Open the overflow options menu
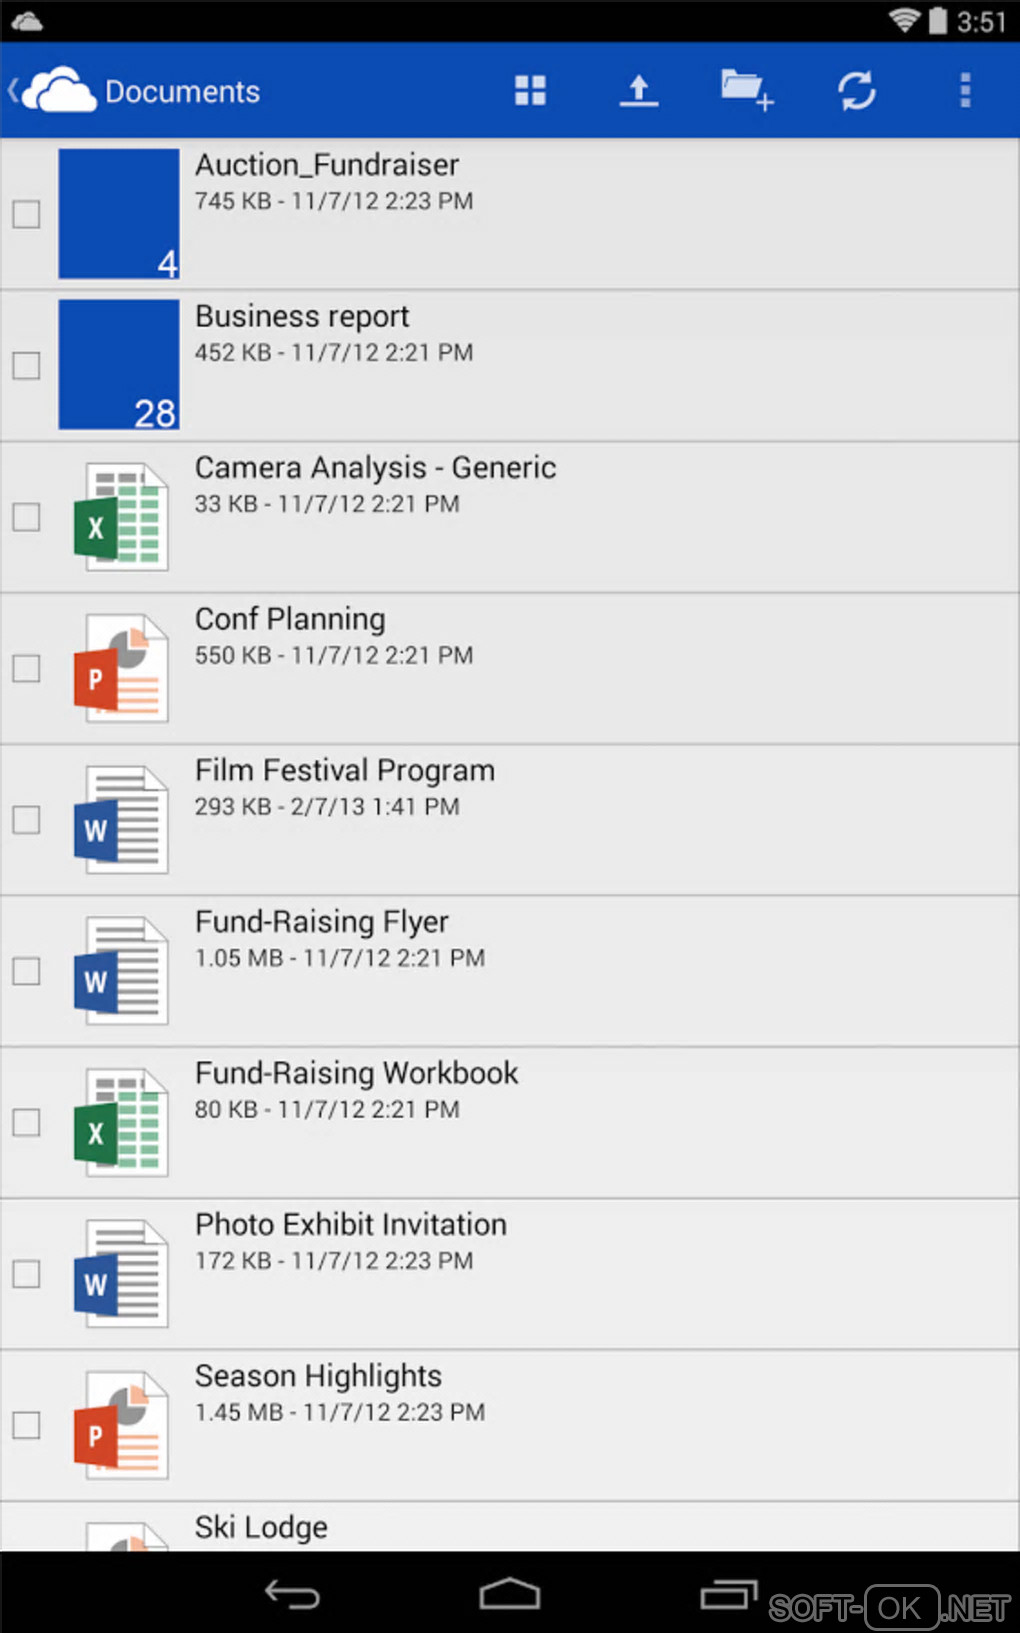 (965, 91)
